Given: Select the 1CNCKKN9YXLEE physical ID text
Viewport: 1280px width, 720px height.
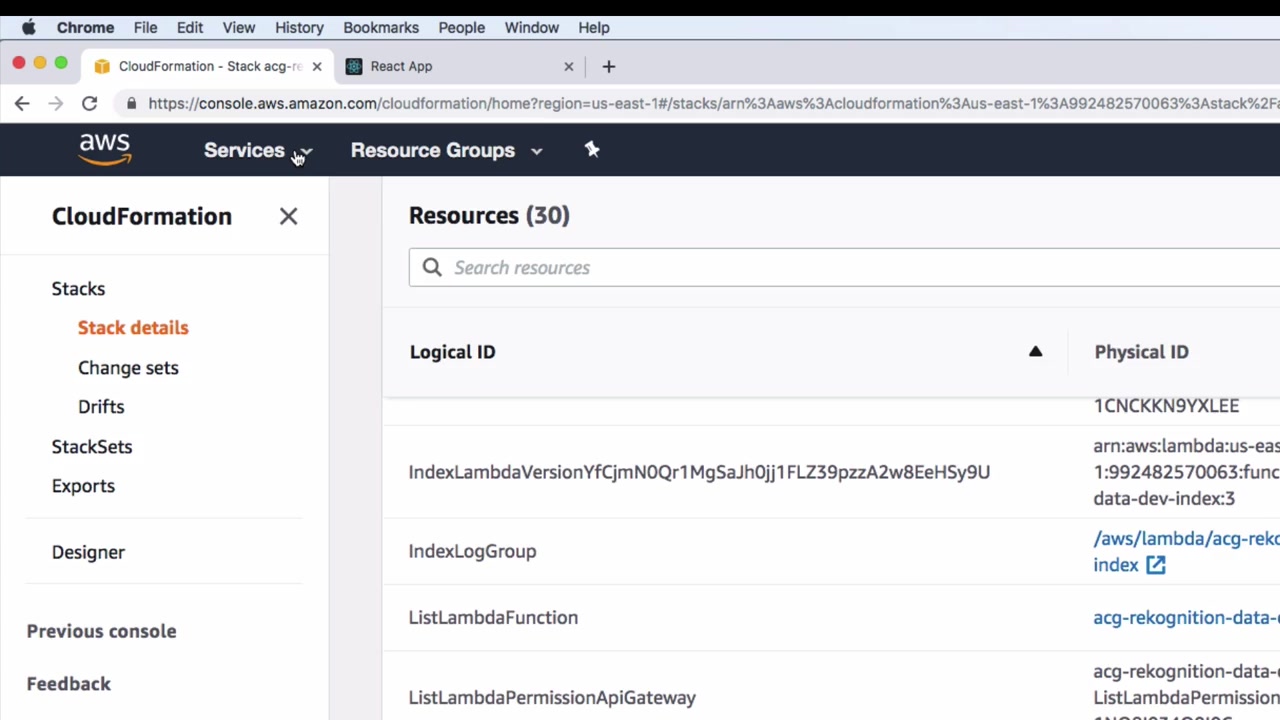Looking at the screenshot, I should [1166, 406].
